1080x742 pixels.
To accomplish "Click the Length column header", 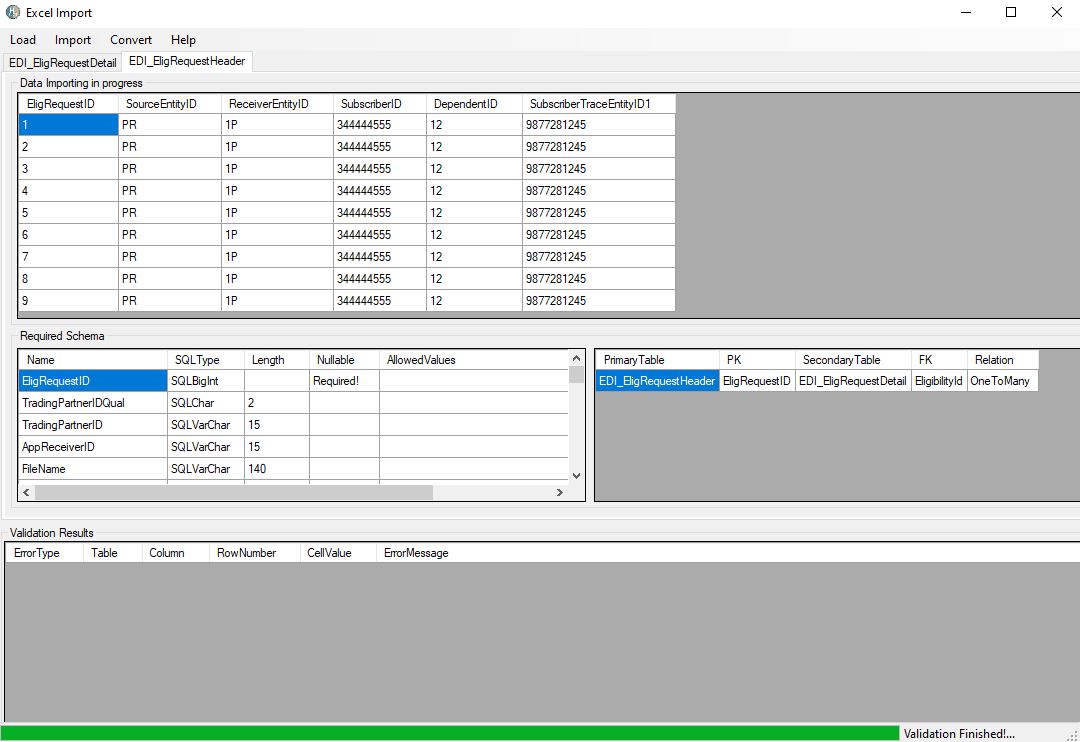I will (277, 360).
